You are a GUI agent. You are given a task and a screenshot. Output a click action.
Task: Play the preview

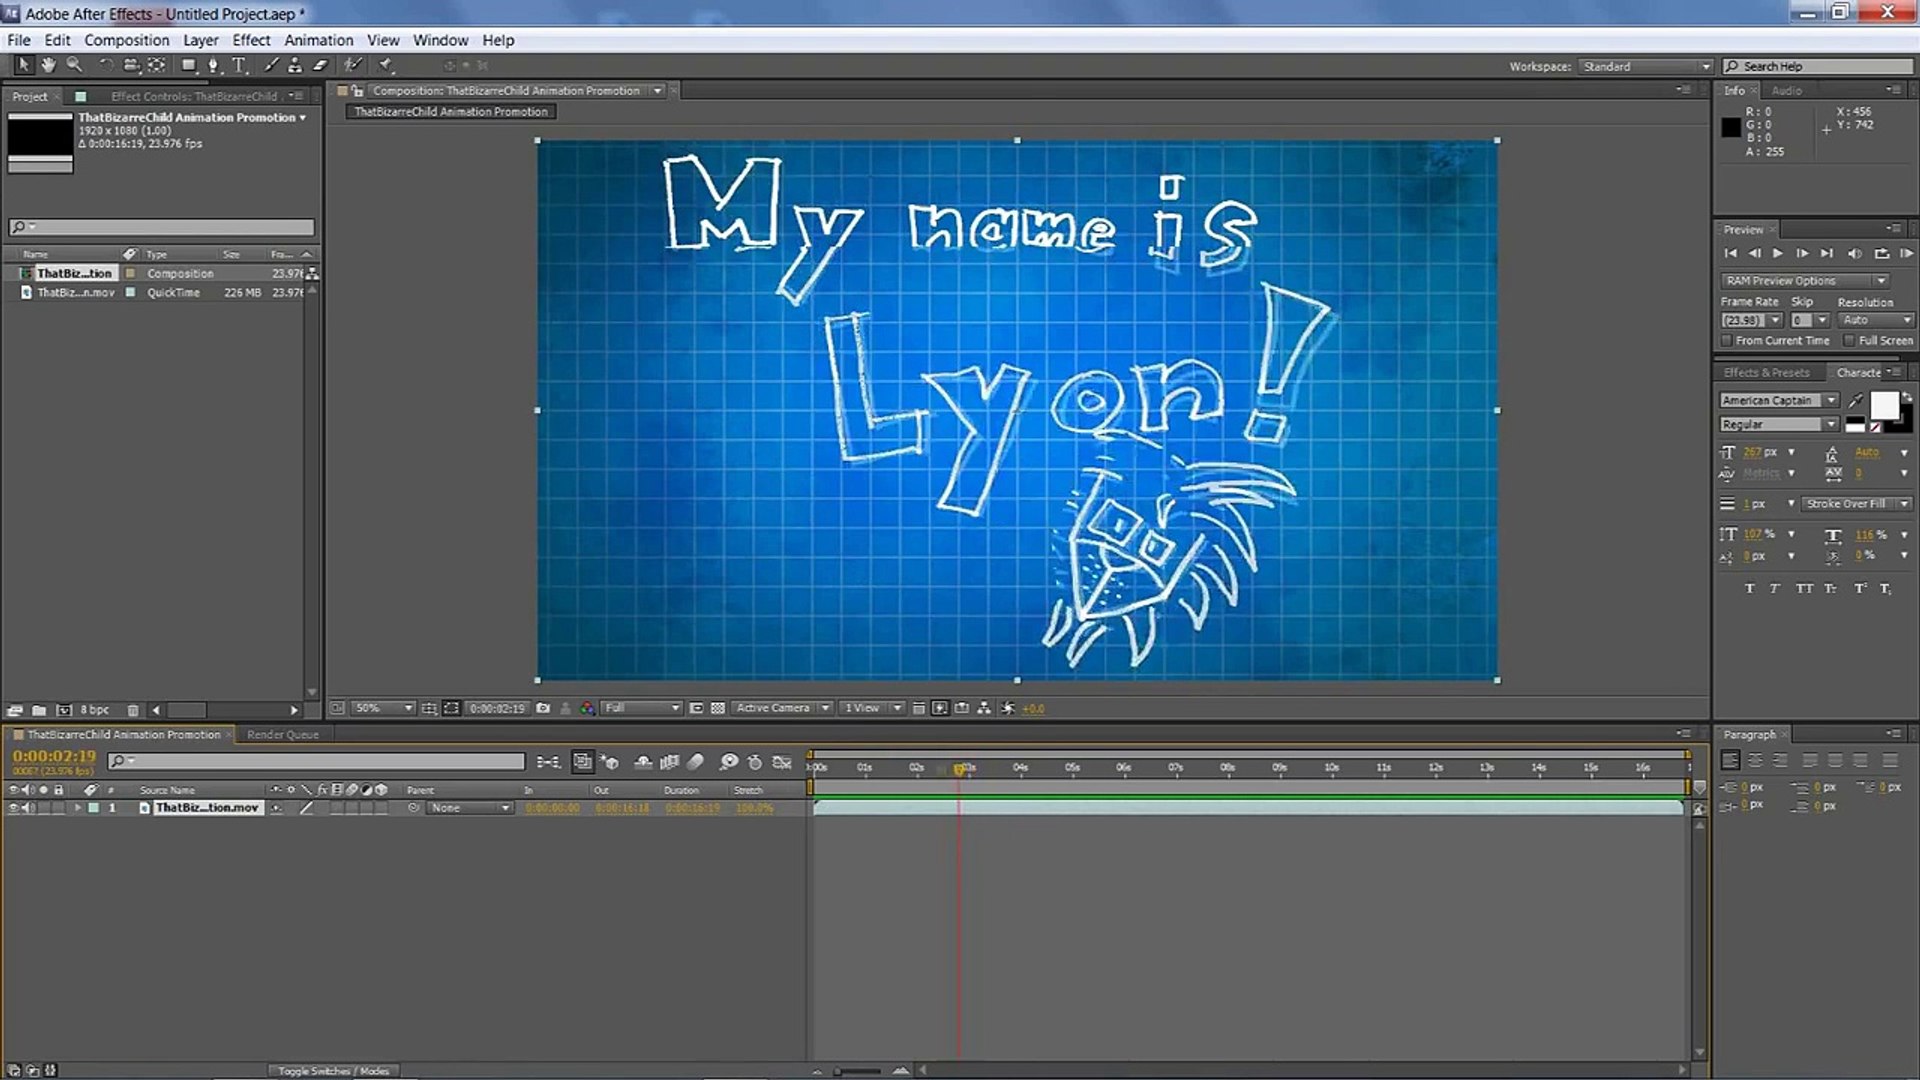1778,254
